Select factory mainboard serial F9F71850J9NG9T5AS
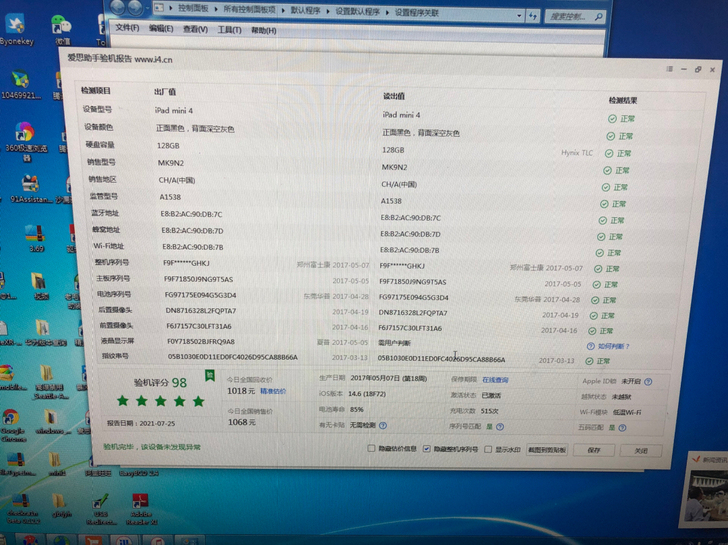Screen dimensions: 728x545 coord(198,279)
